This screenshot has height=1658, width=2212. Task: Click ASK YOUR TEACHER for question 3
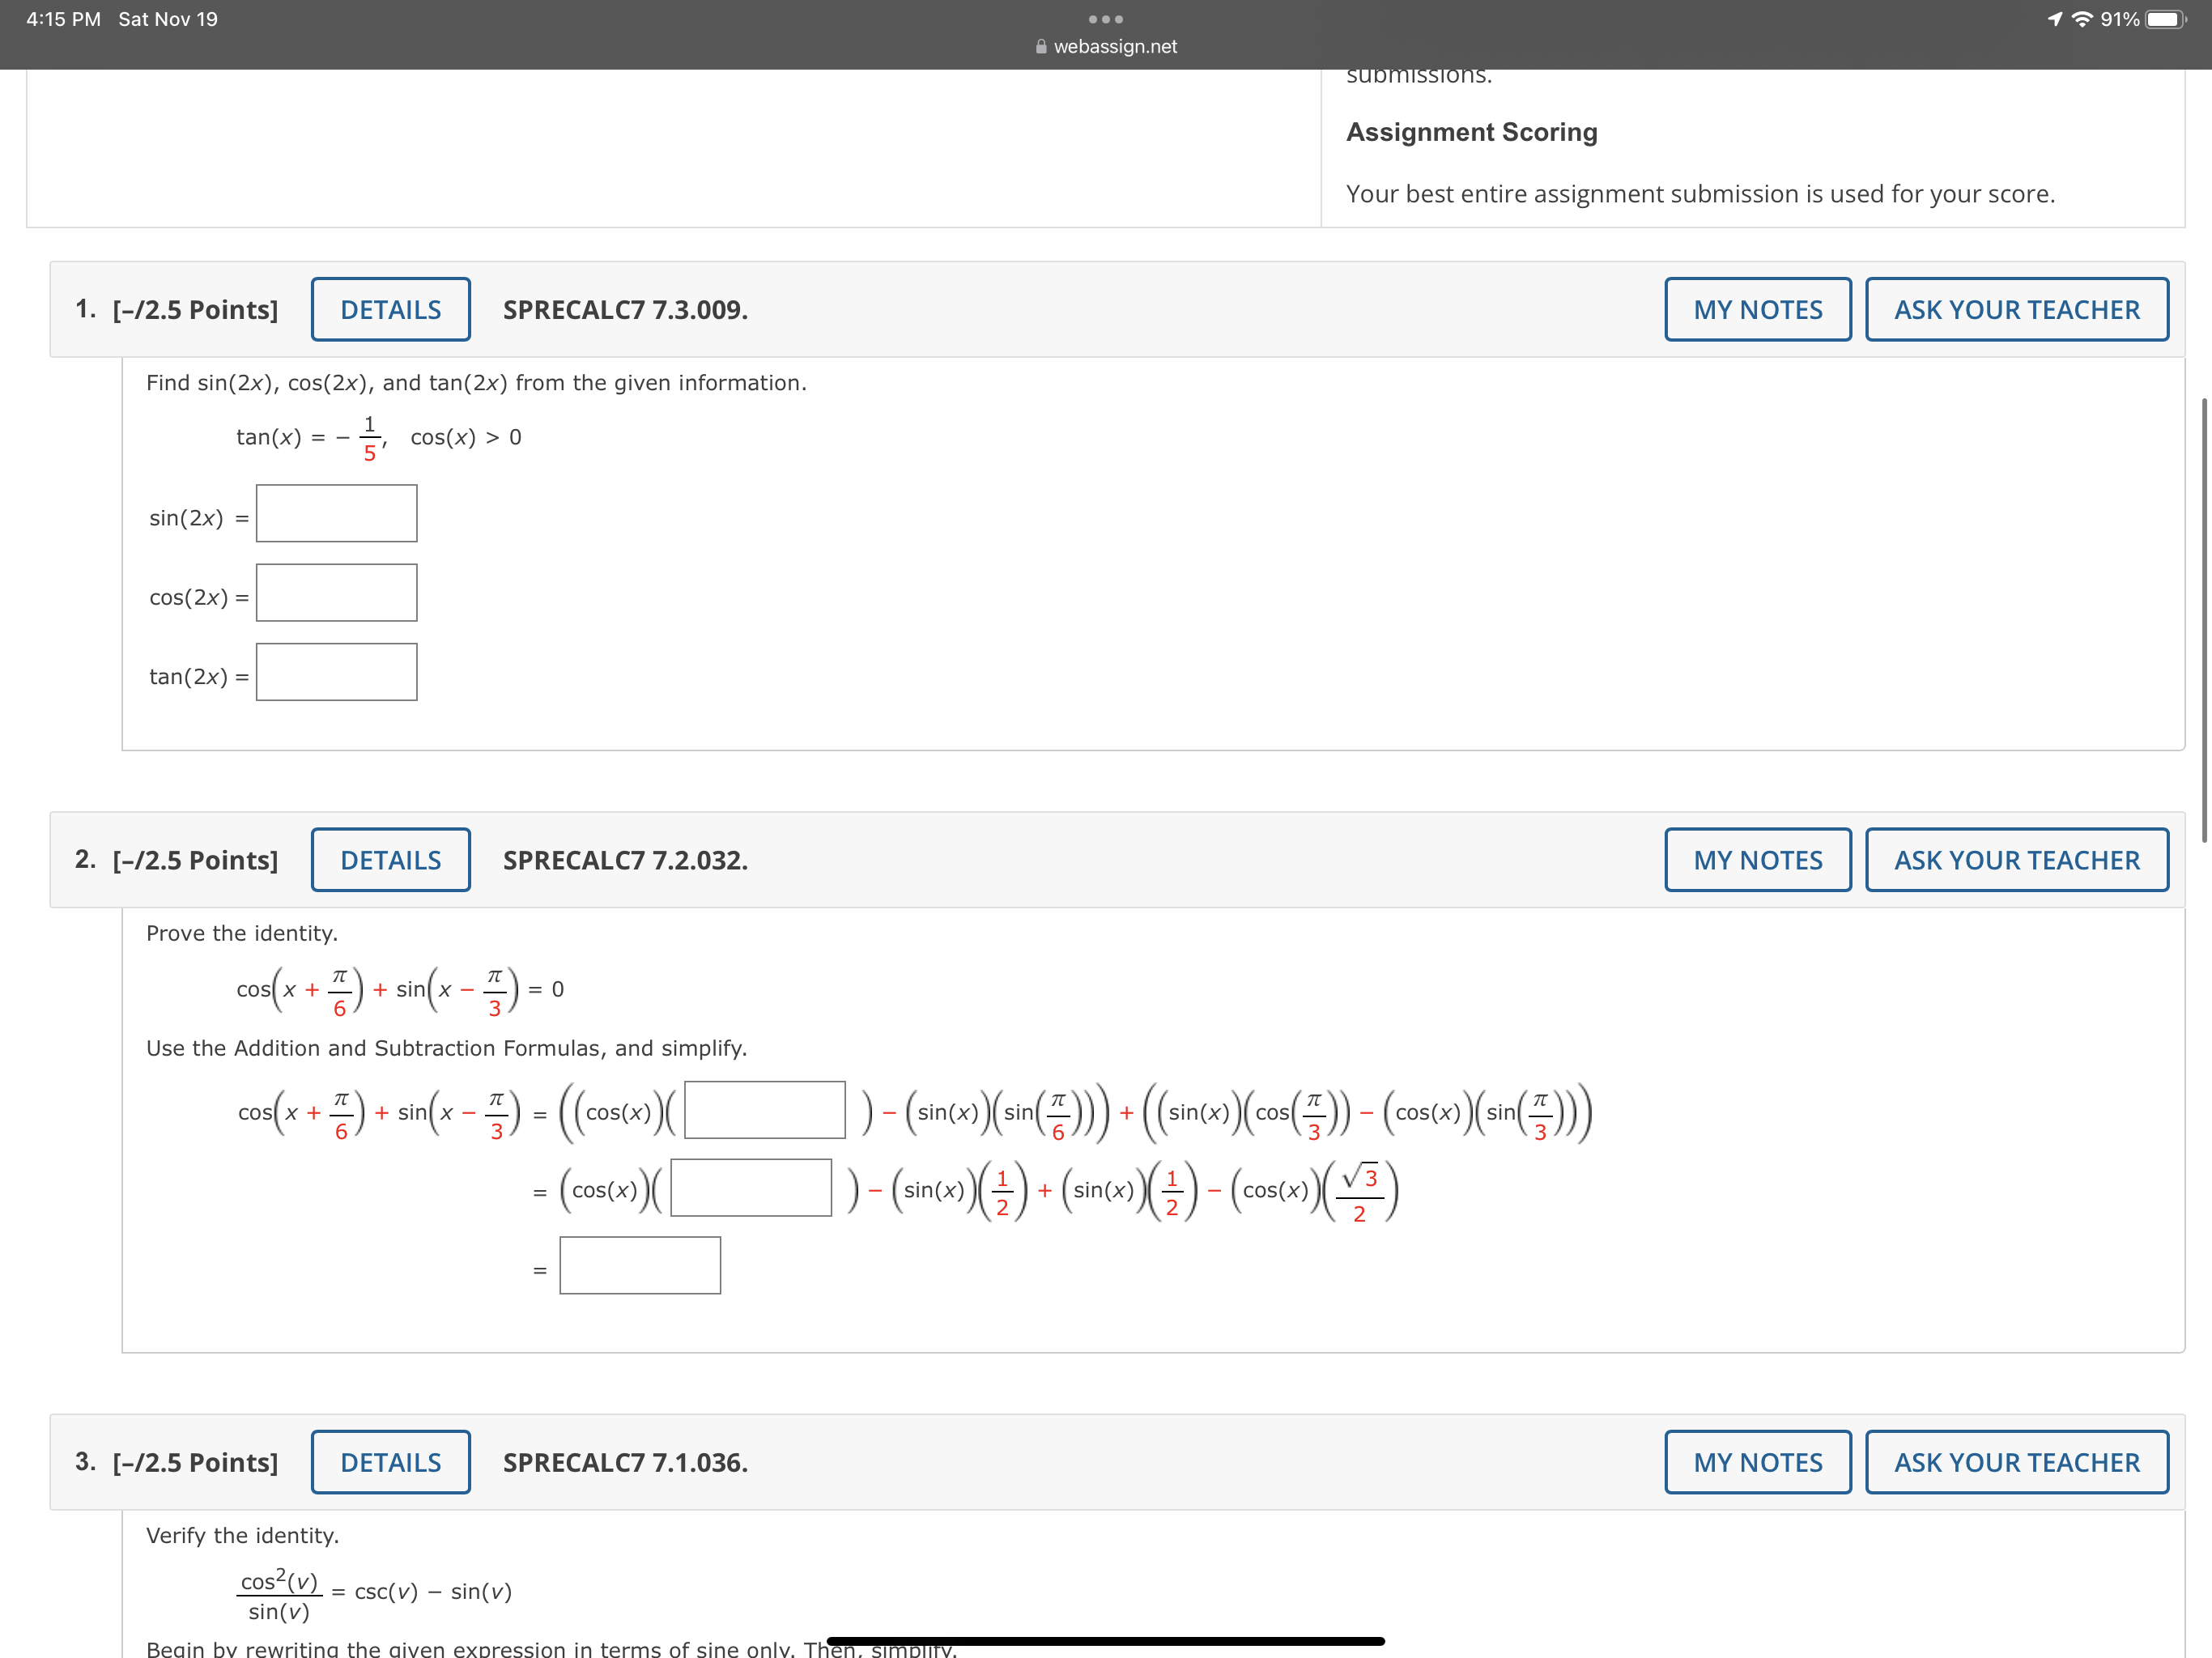pyautogui.click(x=2016, y=1461)
